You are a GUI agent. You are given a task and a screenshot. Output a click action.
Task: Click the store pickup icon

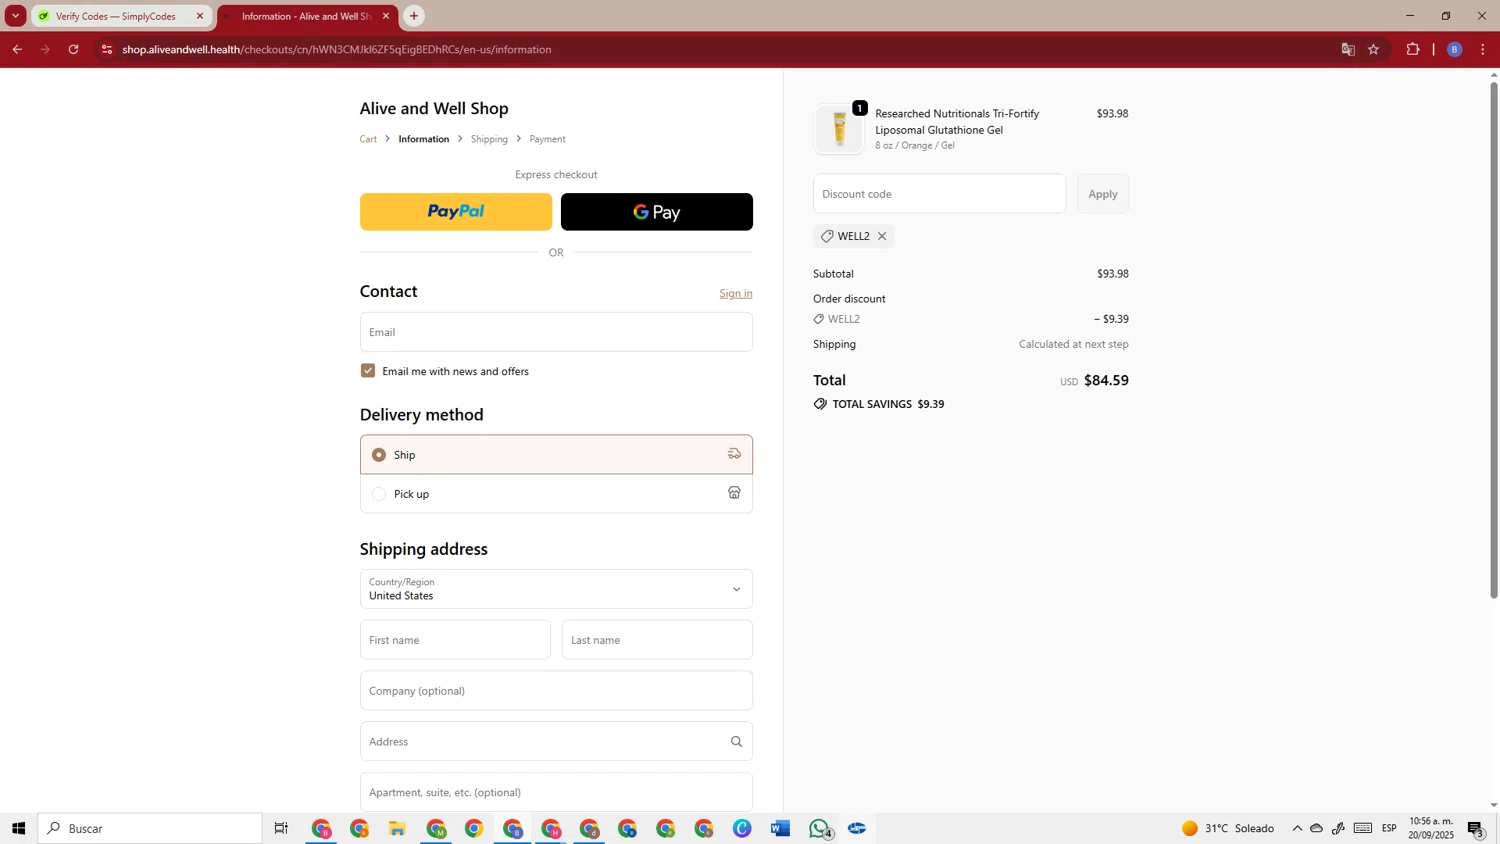pos(734,493)
